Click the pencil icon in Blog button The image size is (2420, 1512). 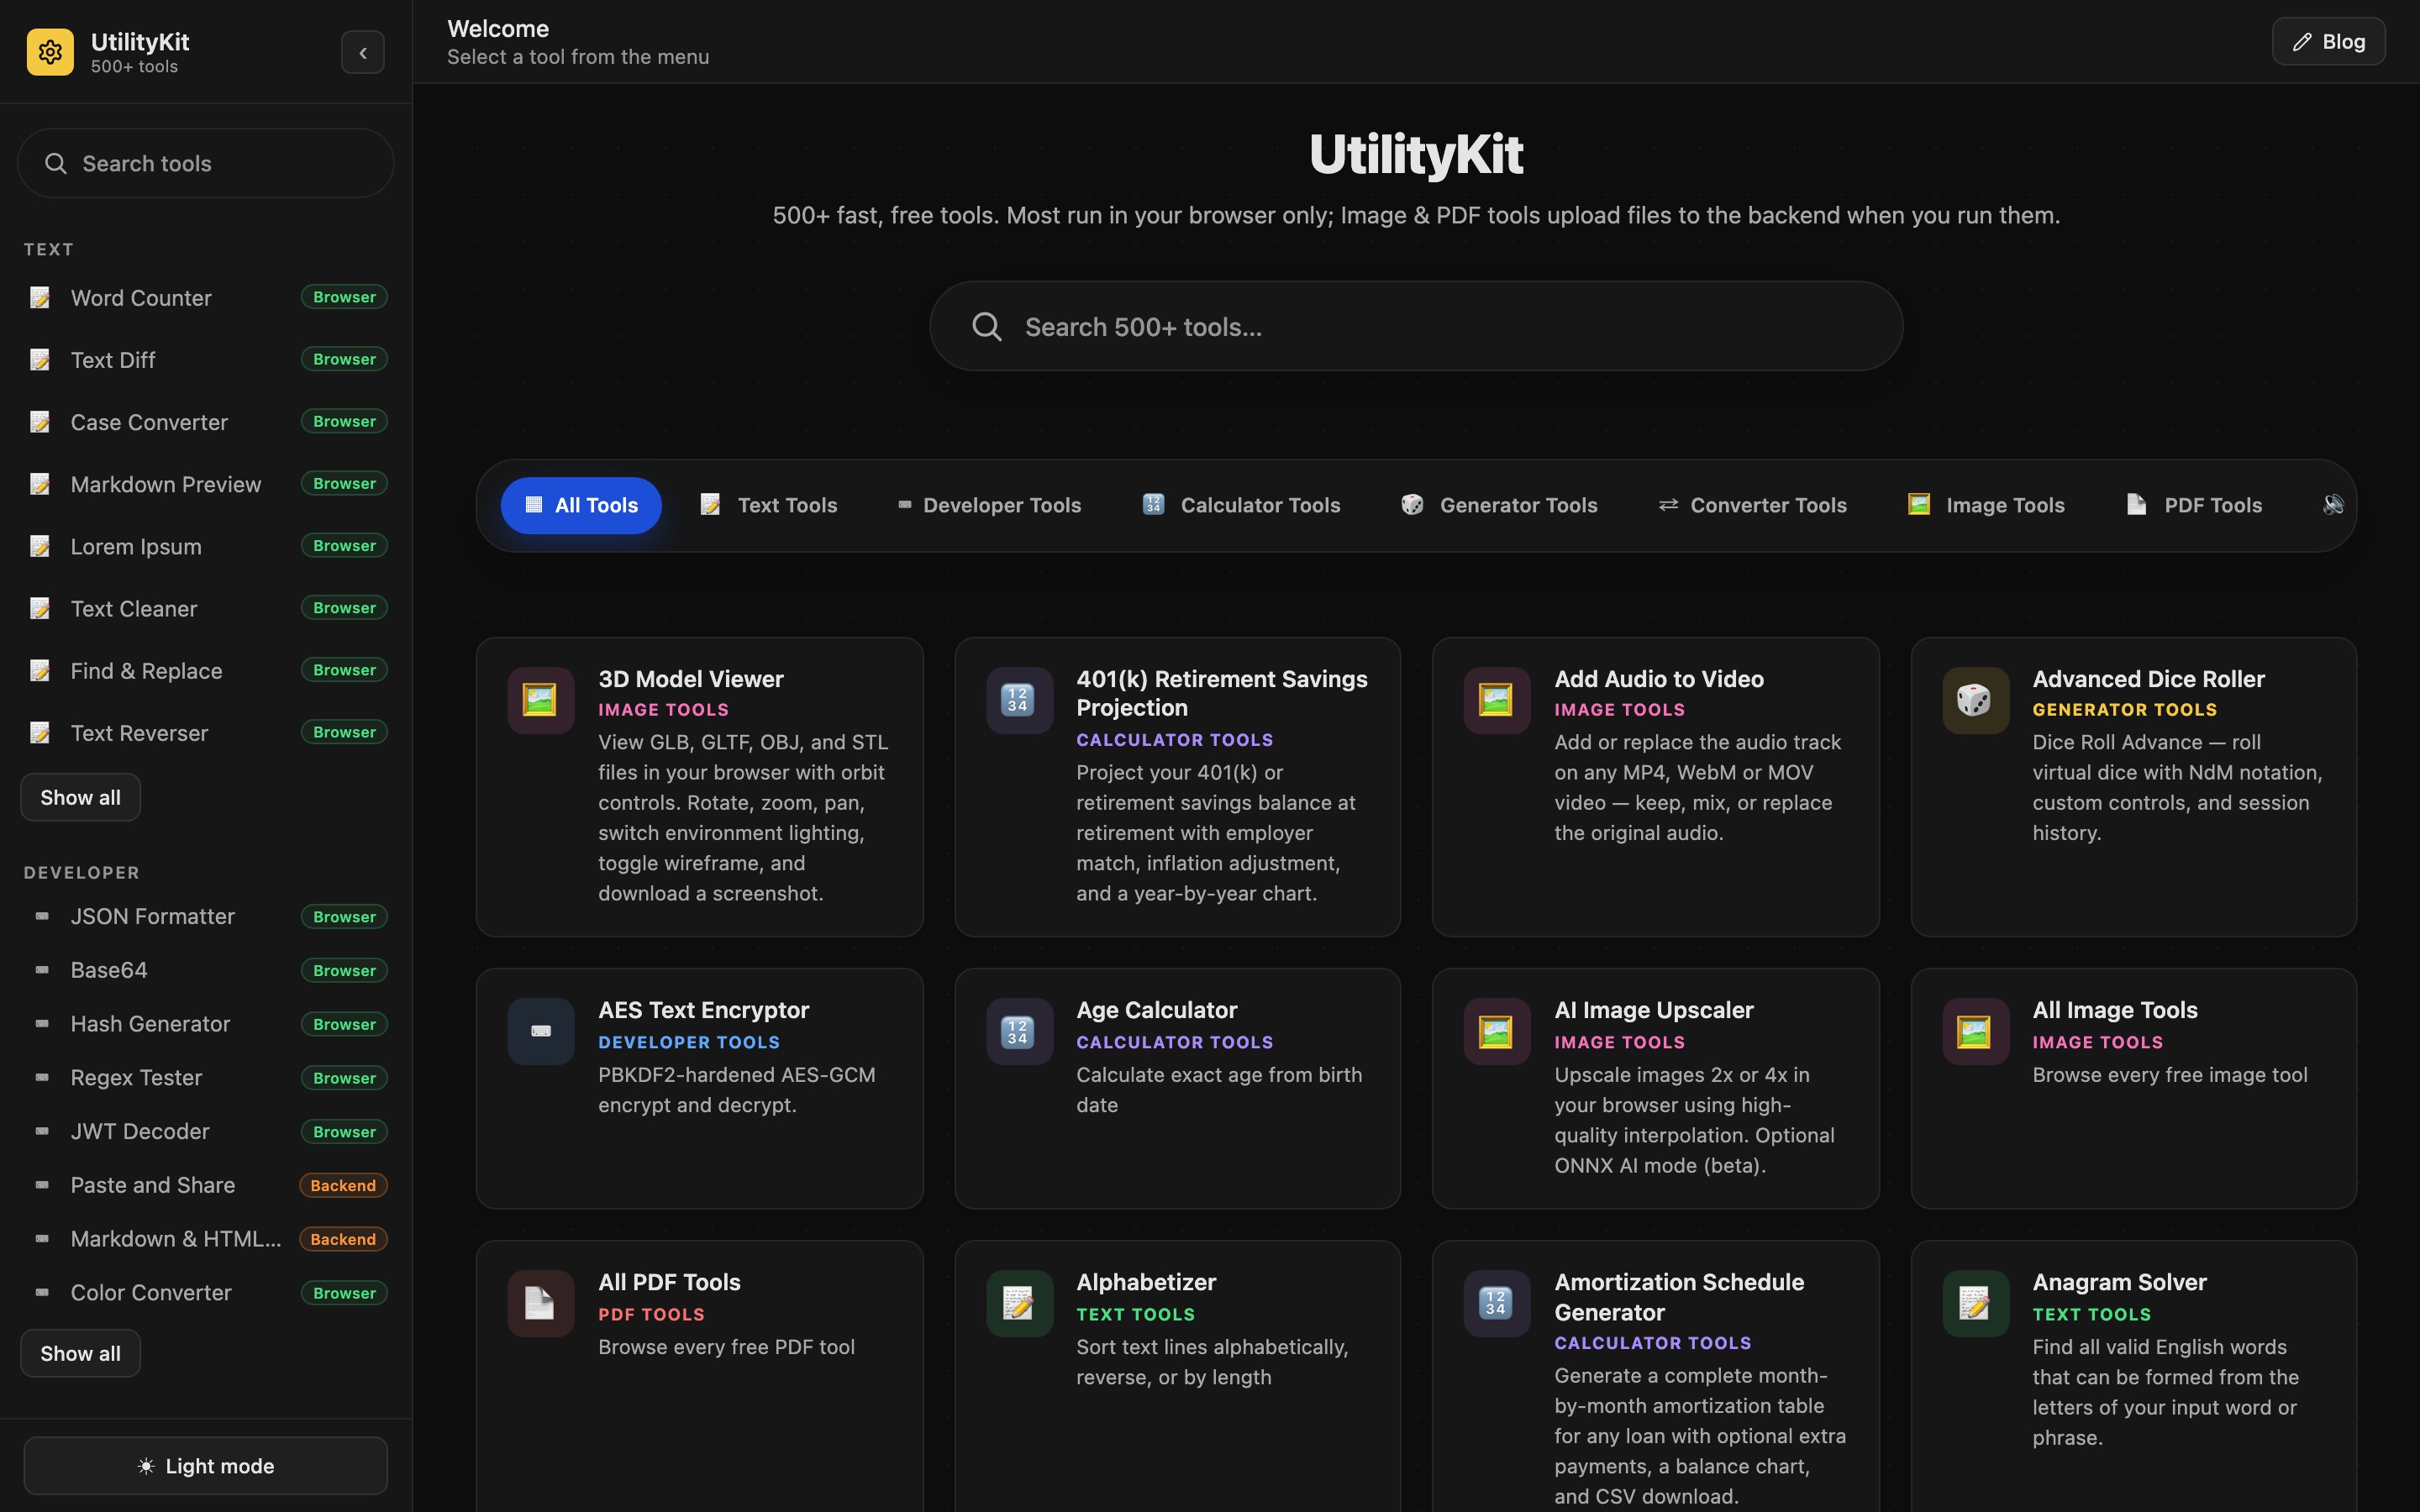point(2302,42)
